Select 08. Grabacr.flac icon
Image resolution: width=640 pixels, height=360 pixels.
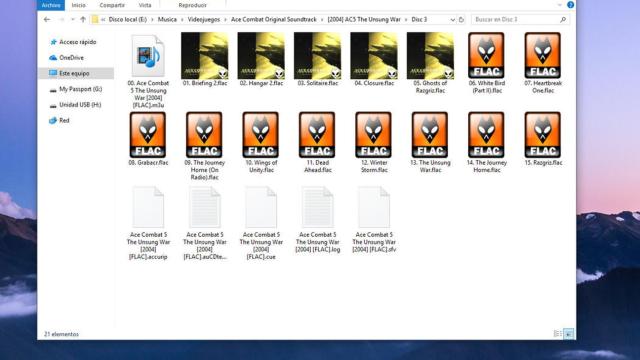(x=148, y=135)
